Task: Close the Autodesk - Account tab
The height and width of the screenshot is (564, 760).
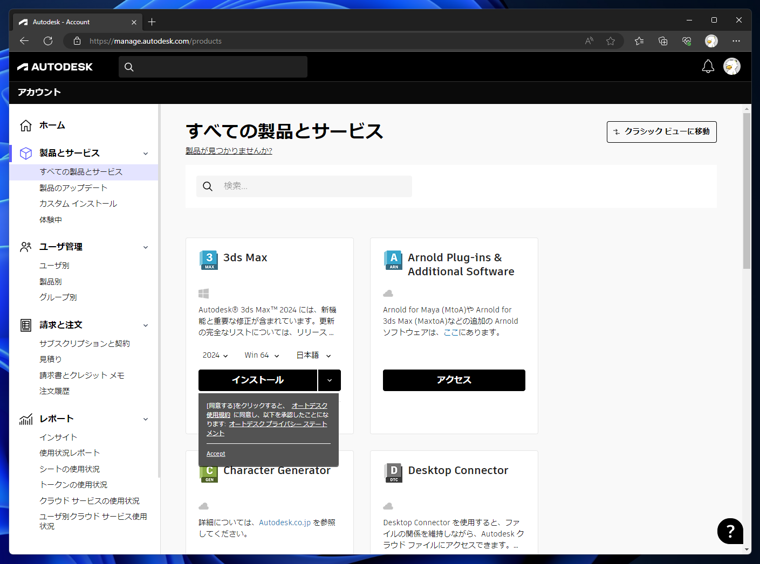Action: pyautogui.click(x=134, y=22)
